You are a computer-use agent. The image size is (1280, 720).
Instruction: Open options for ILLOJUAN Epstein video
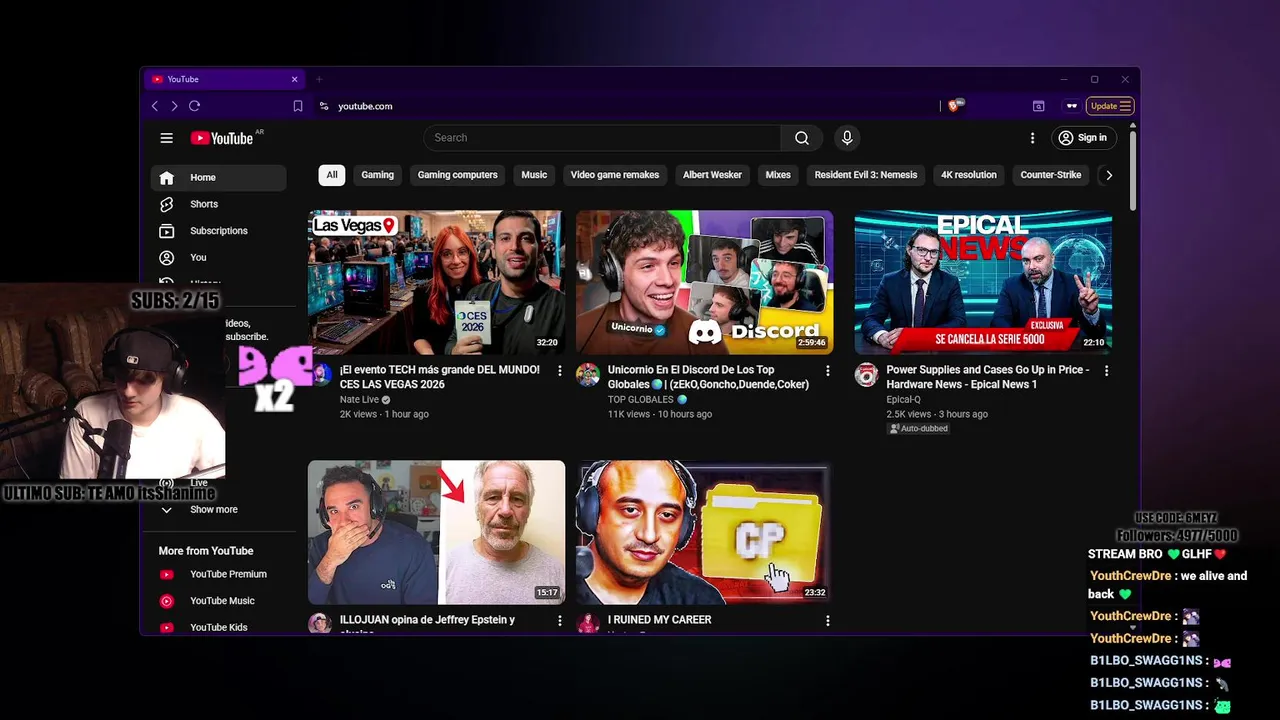(559, 621)
